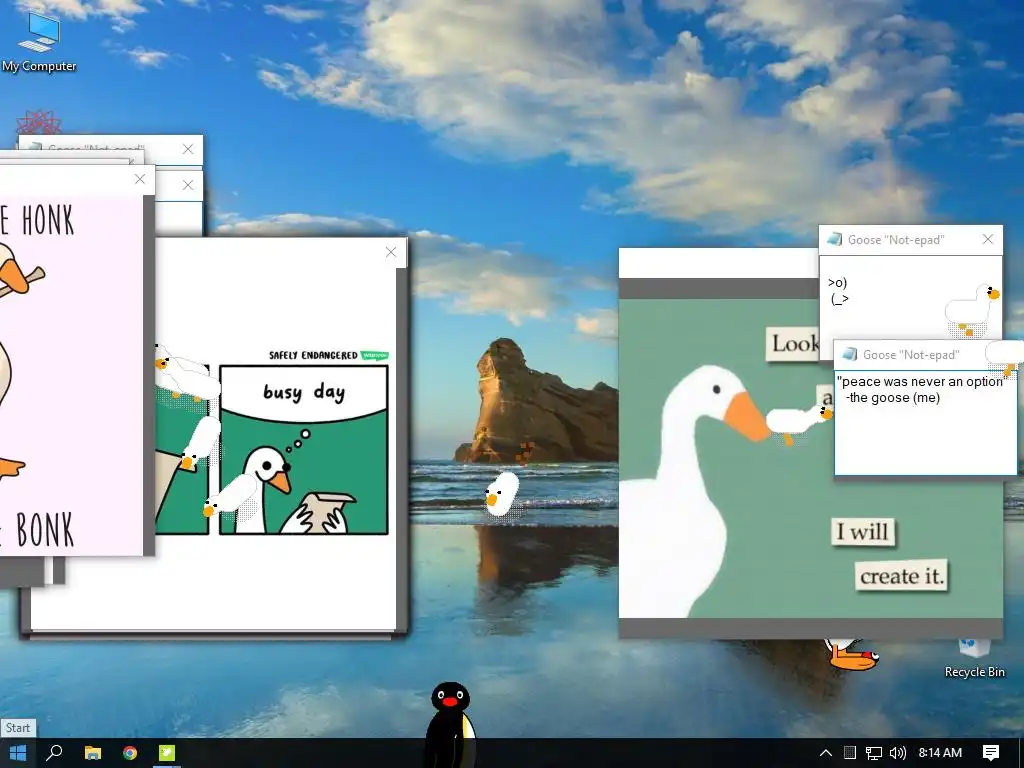
Task: Show hidden system tray icons chevron
Action: pyautogui.click(x=825, y=753)
